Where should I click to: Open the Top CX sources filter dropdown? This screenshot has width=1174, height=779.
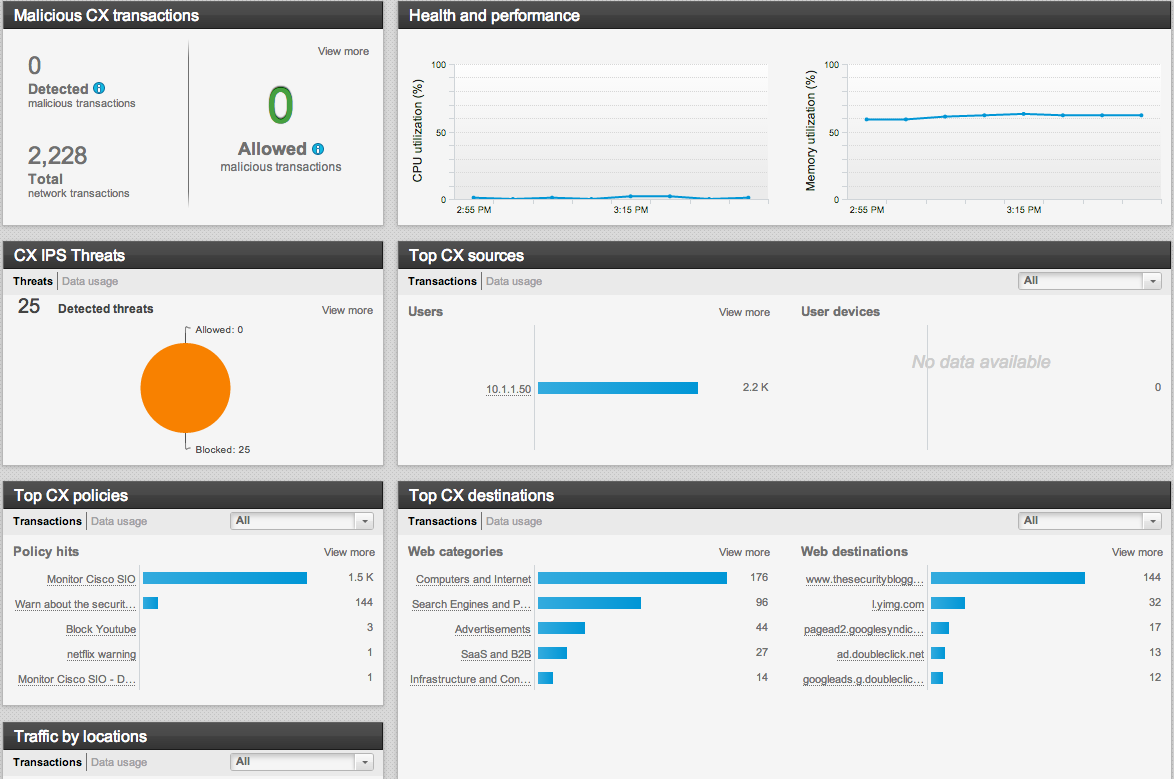[1088, 281]
